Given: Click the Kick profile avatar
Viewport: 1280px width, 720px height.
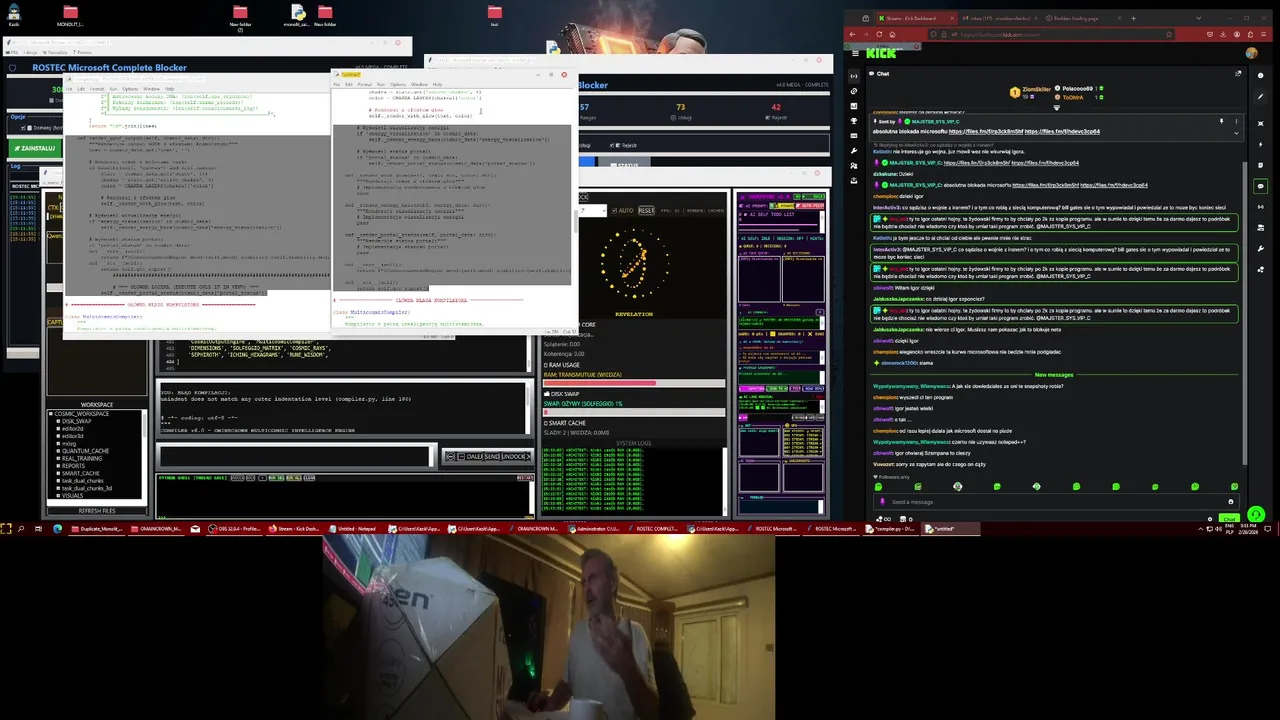Looking at the screenshot, I should pyautogui.click(x=1252, y=53).
